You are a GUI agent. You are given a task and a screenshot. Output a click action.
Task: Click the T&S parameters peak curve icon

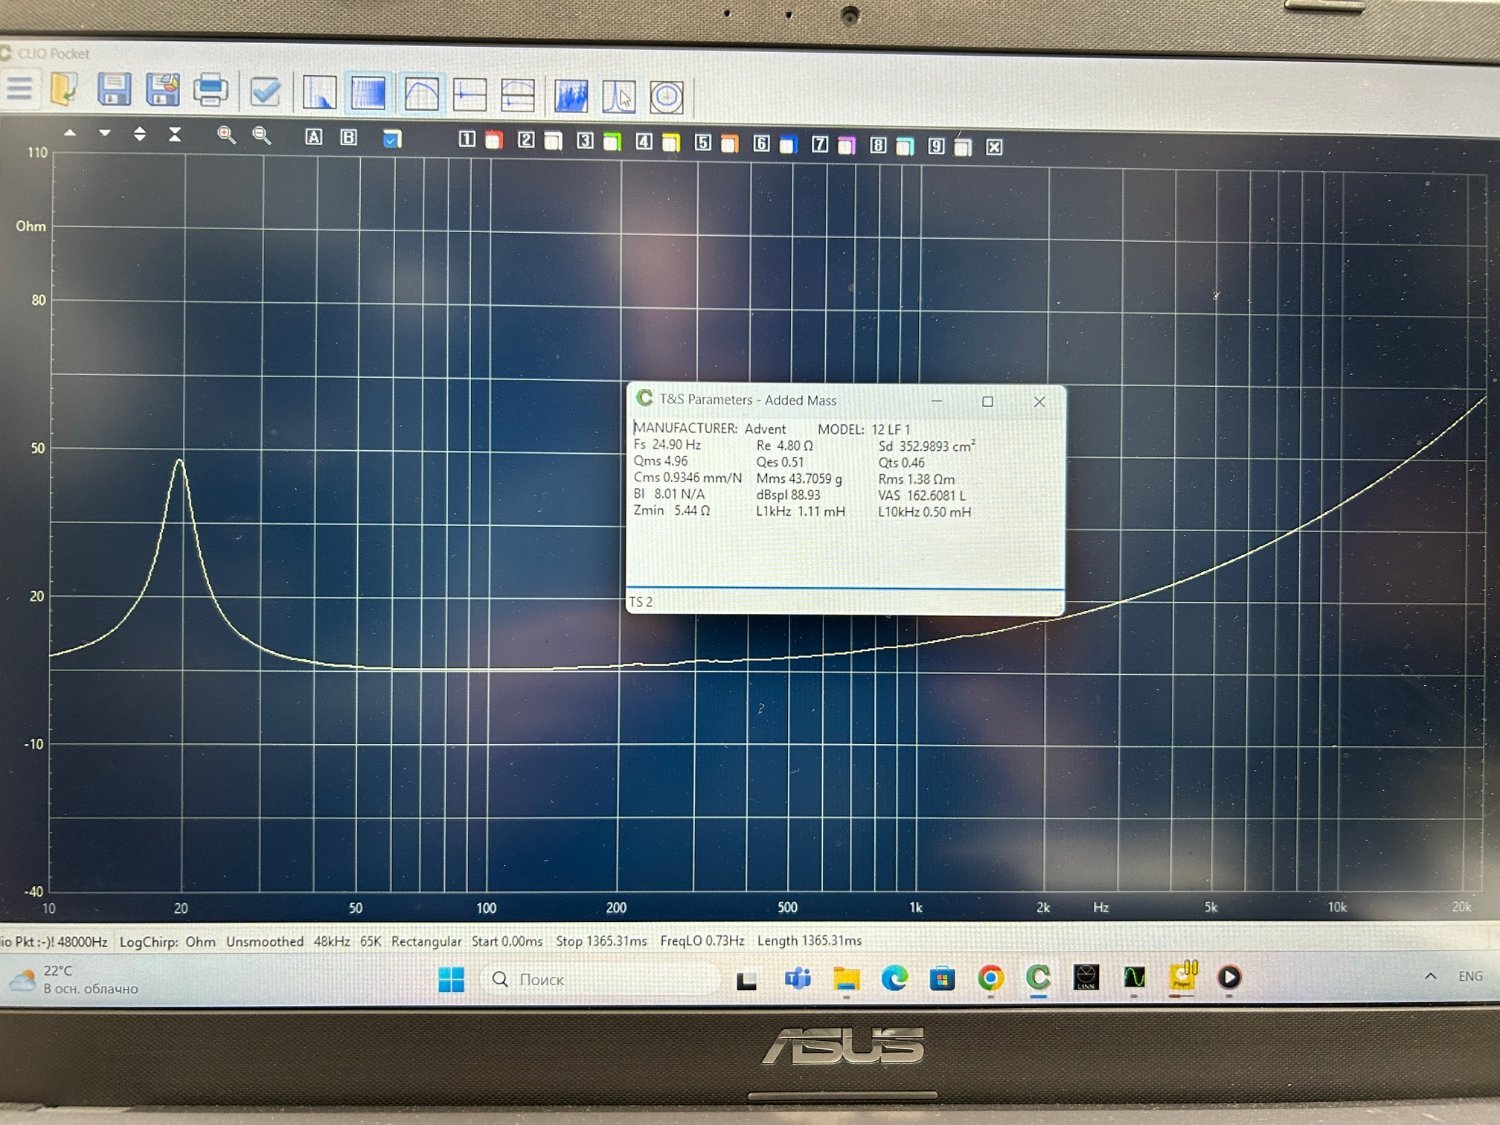[x=619, y=97]
